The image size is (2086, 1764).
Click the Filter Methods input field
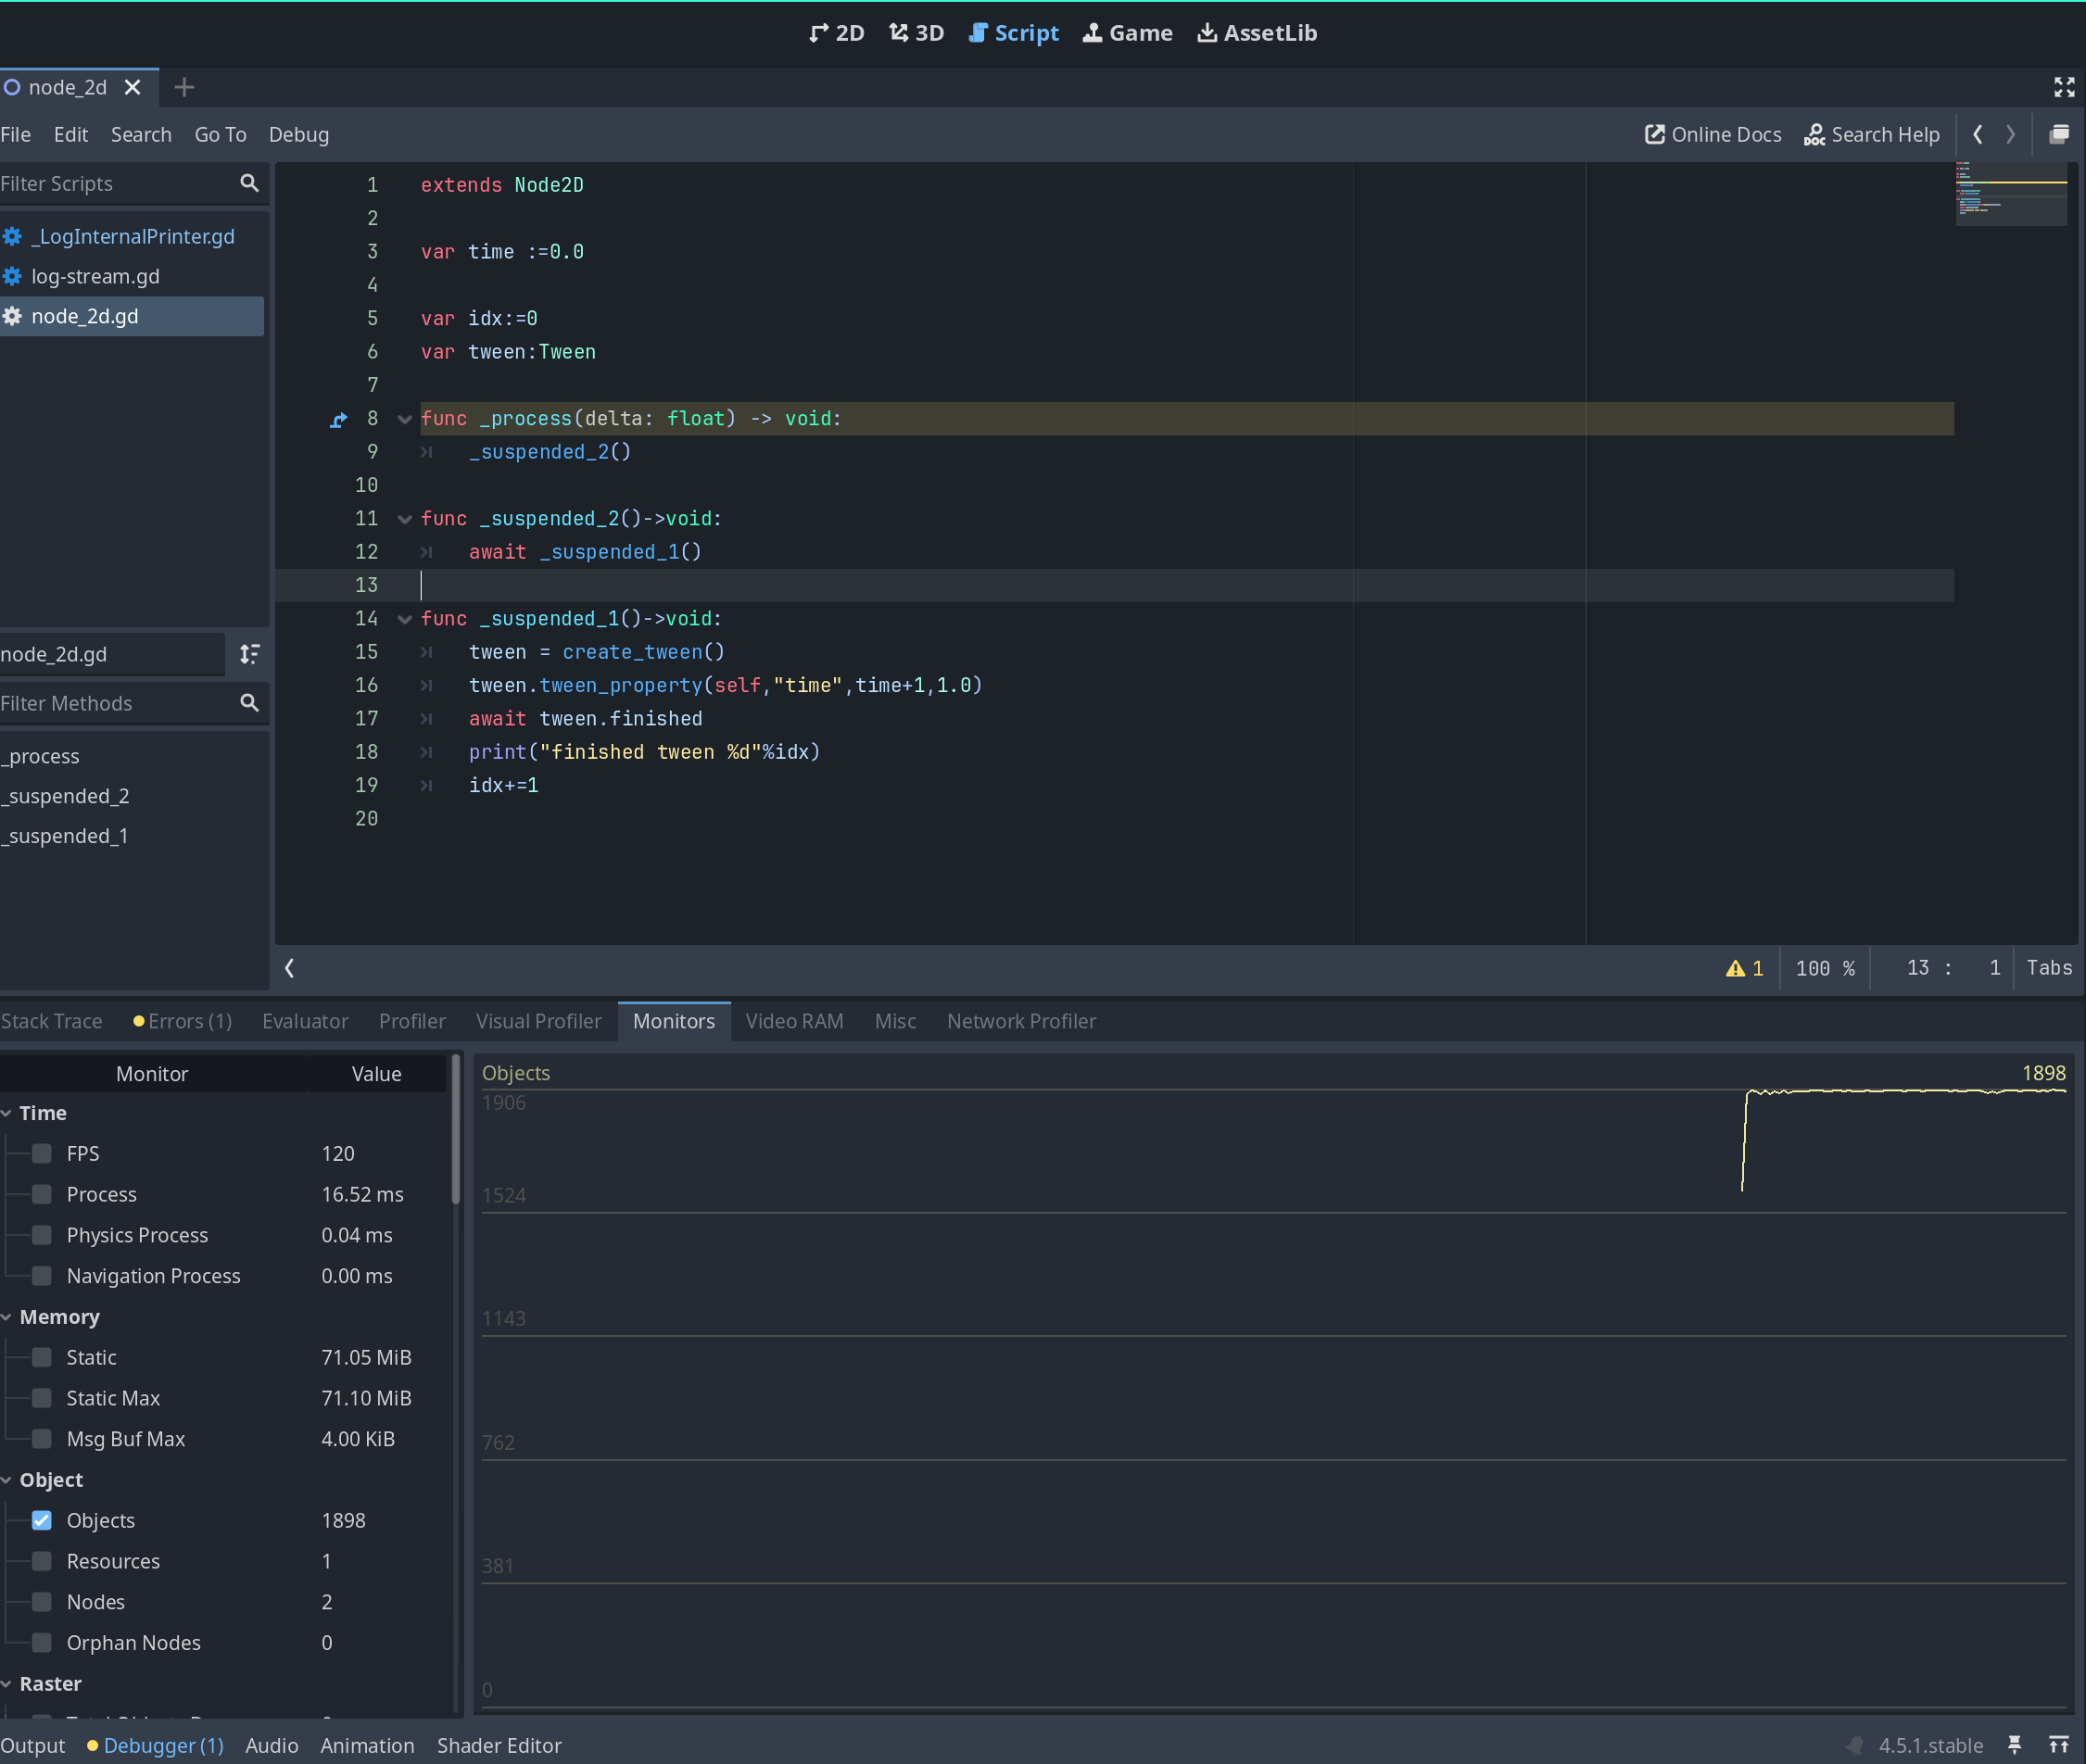coord(115,703)
